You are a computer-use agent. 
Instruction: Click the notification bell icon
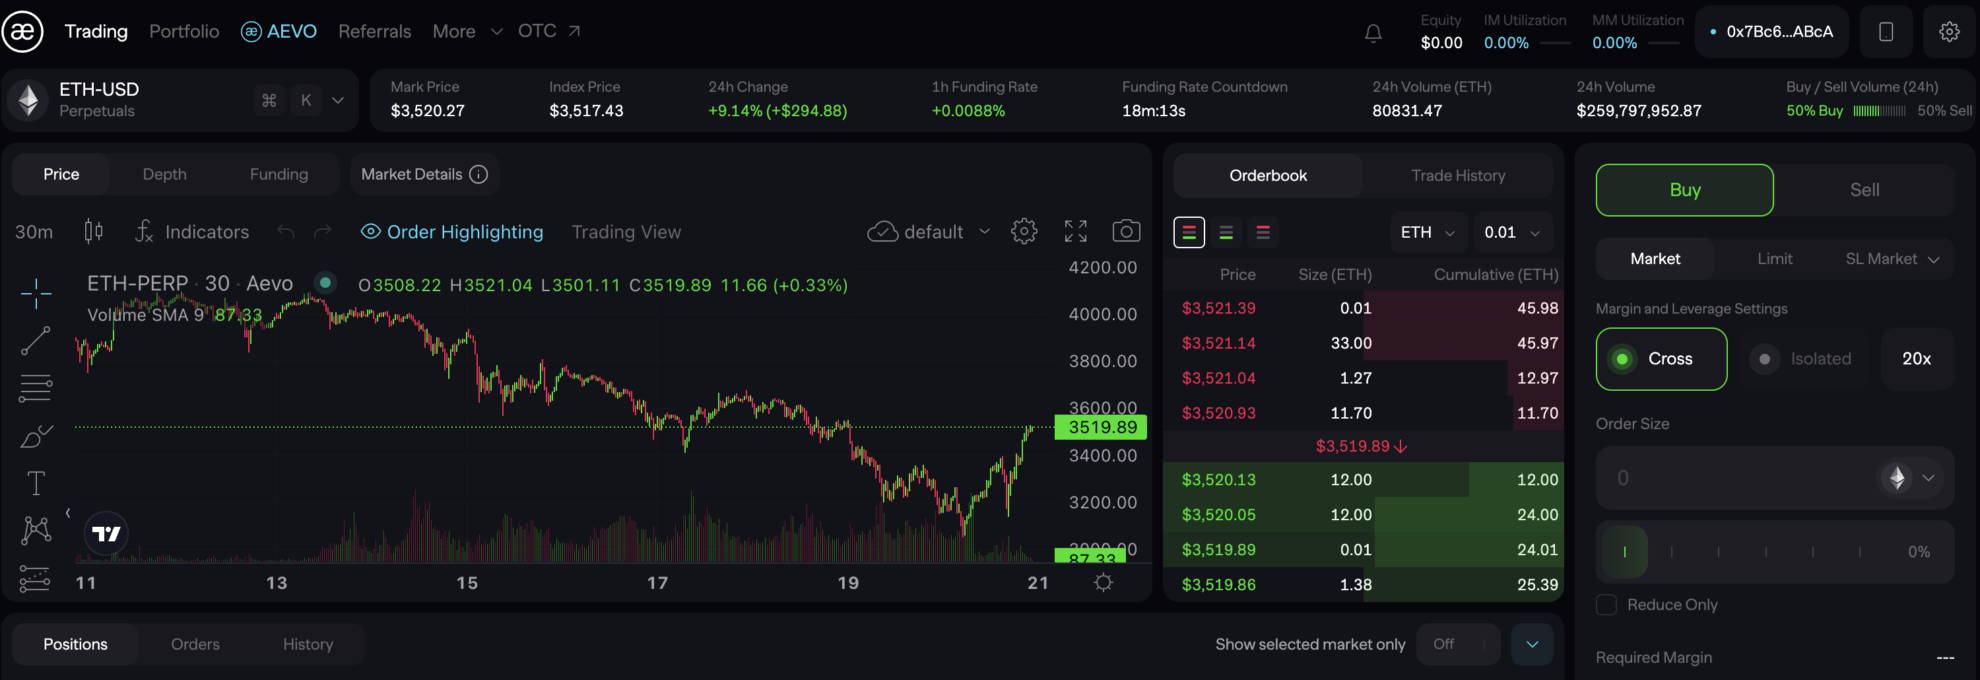click(1373, 33)
